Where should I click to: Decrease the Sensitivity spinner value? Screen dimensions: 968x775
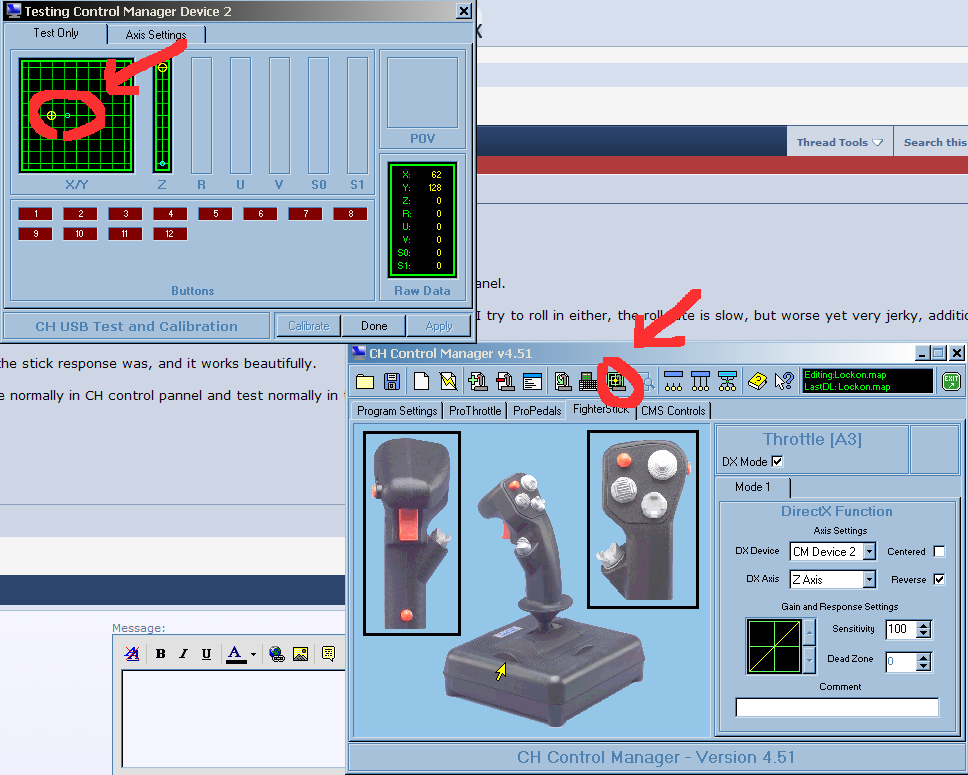click(924, 634)
